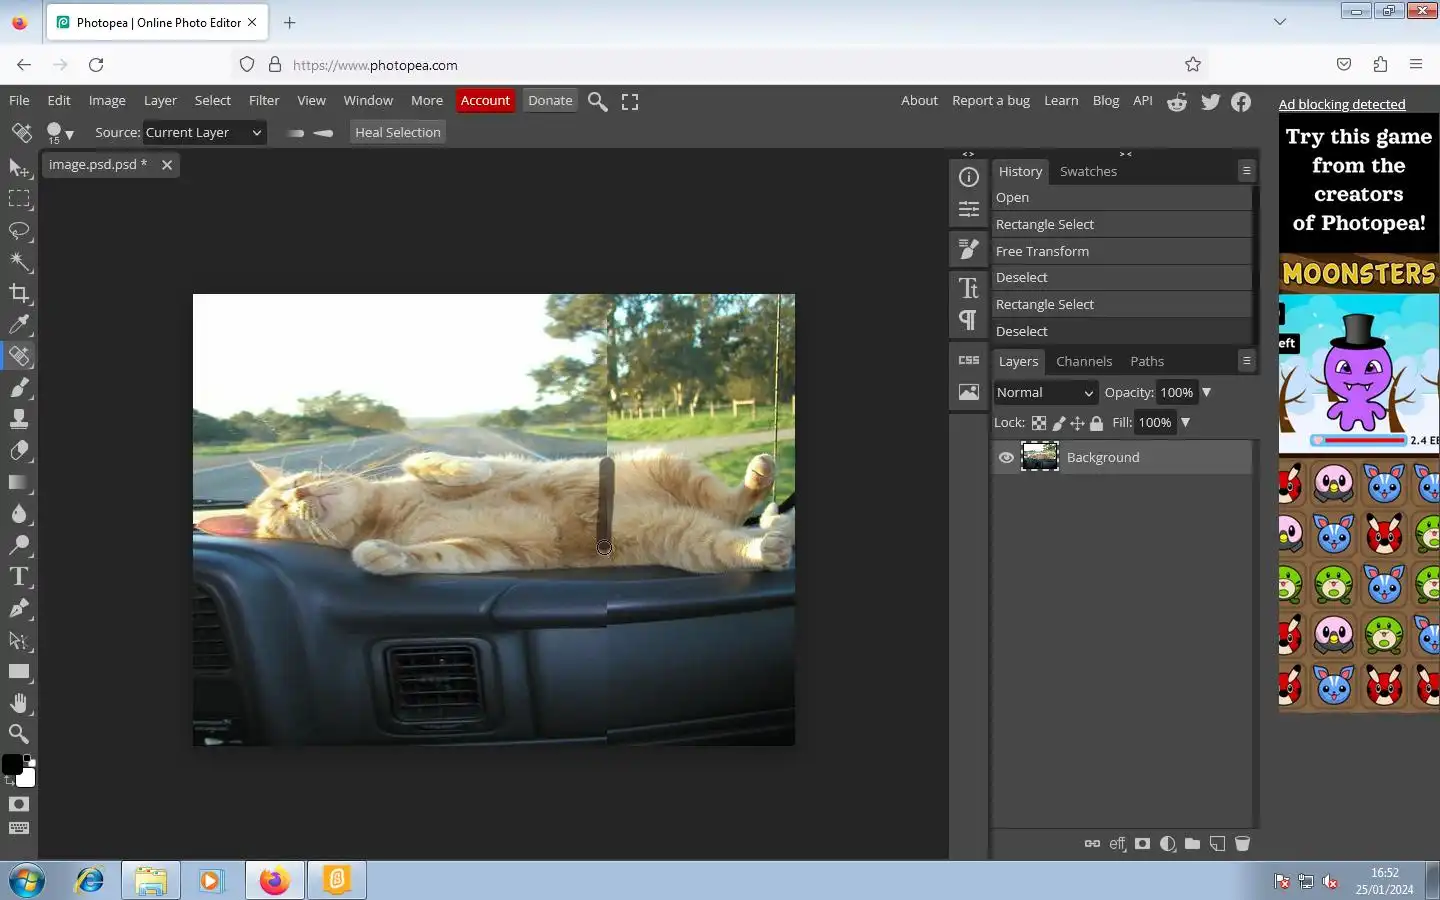Click the black foreground color swatch
Screen dimensions: 1440x900
(x=12, y=765)
